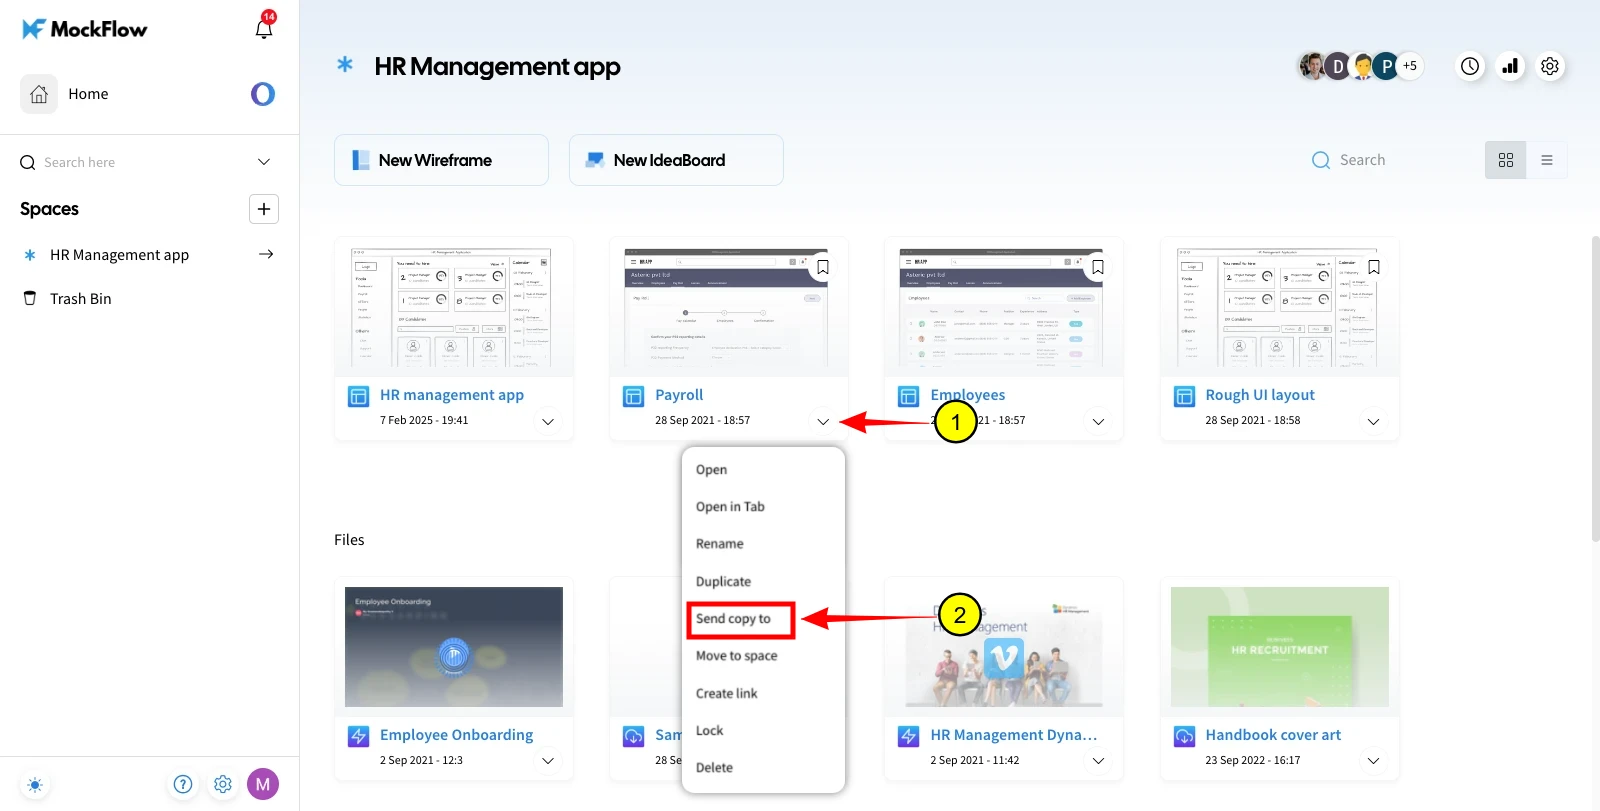Add a new space with plus button
This screenshot has width=1600, height=811.
tap(264, 209)
